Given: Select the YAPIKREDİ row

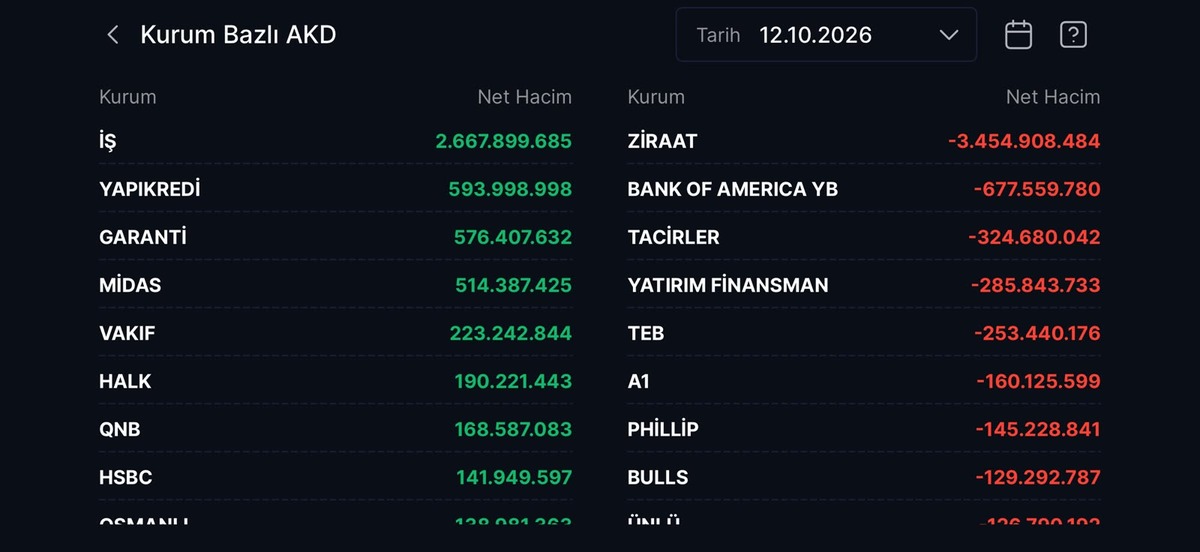Looking at the screenshot, I should pos(336,189).
